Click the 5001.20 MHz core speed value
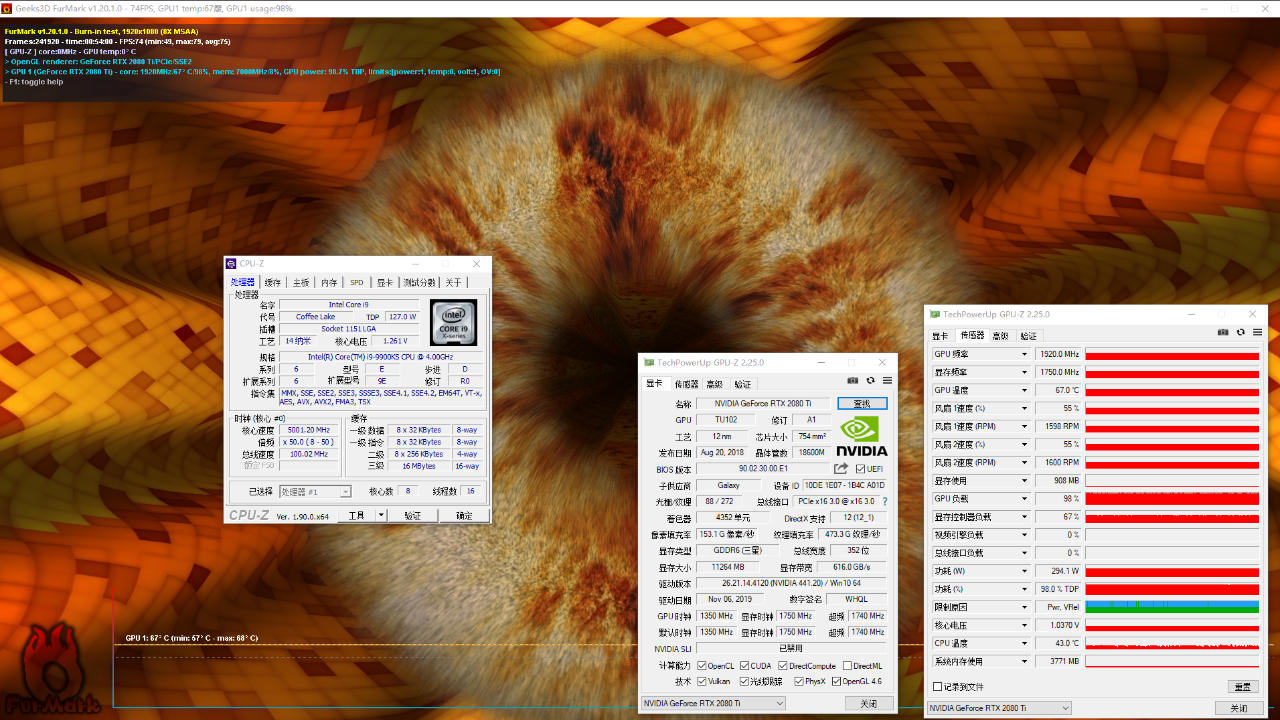 point(309,430)
